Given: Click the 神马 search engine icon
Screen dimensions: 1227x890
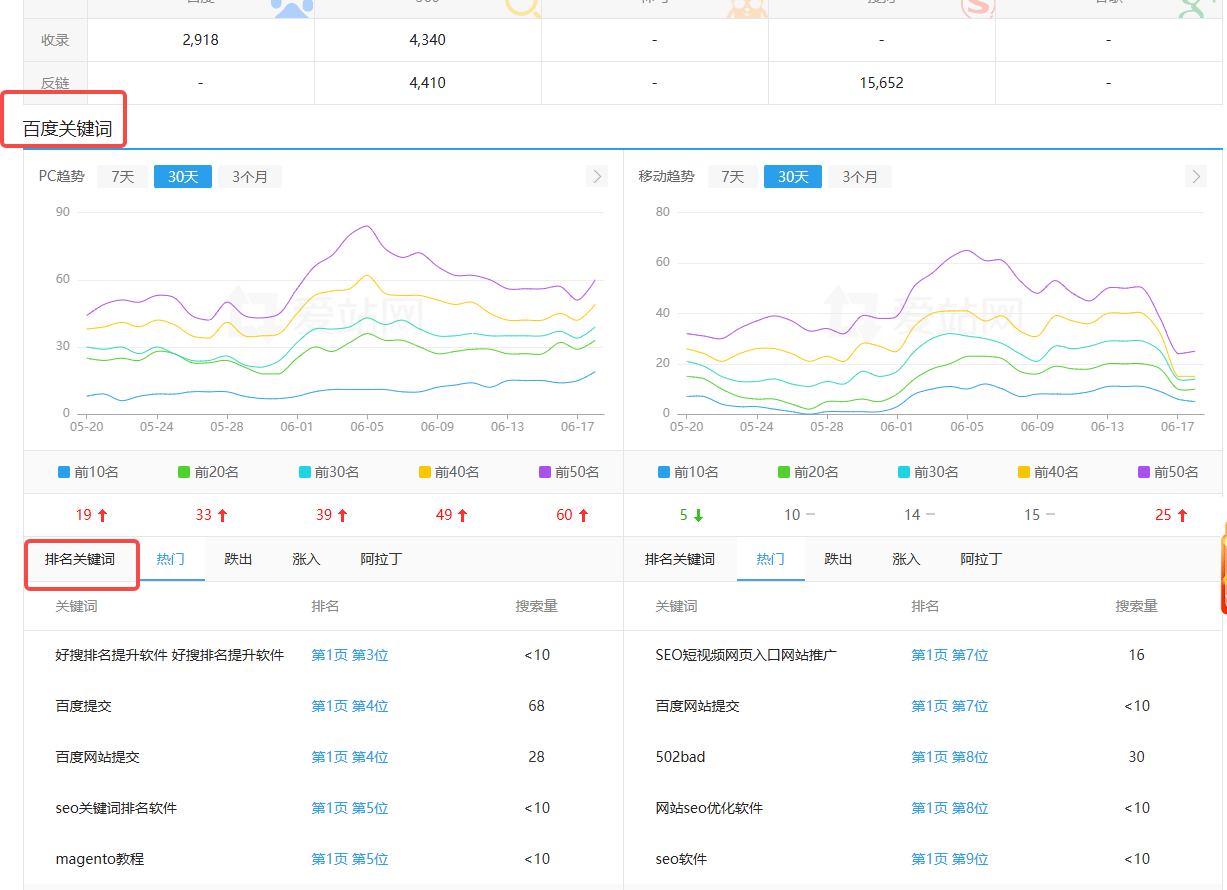Looking at the screenshot, I should (x=748, y=8).
